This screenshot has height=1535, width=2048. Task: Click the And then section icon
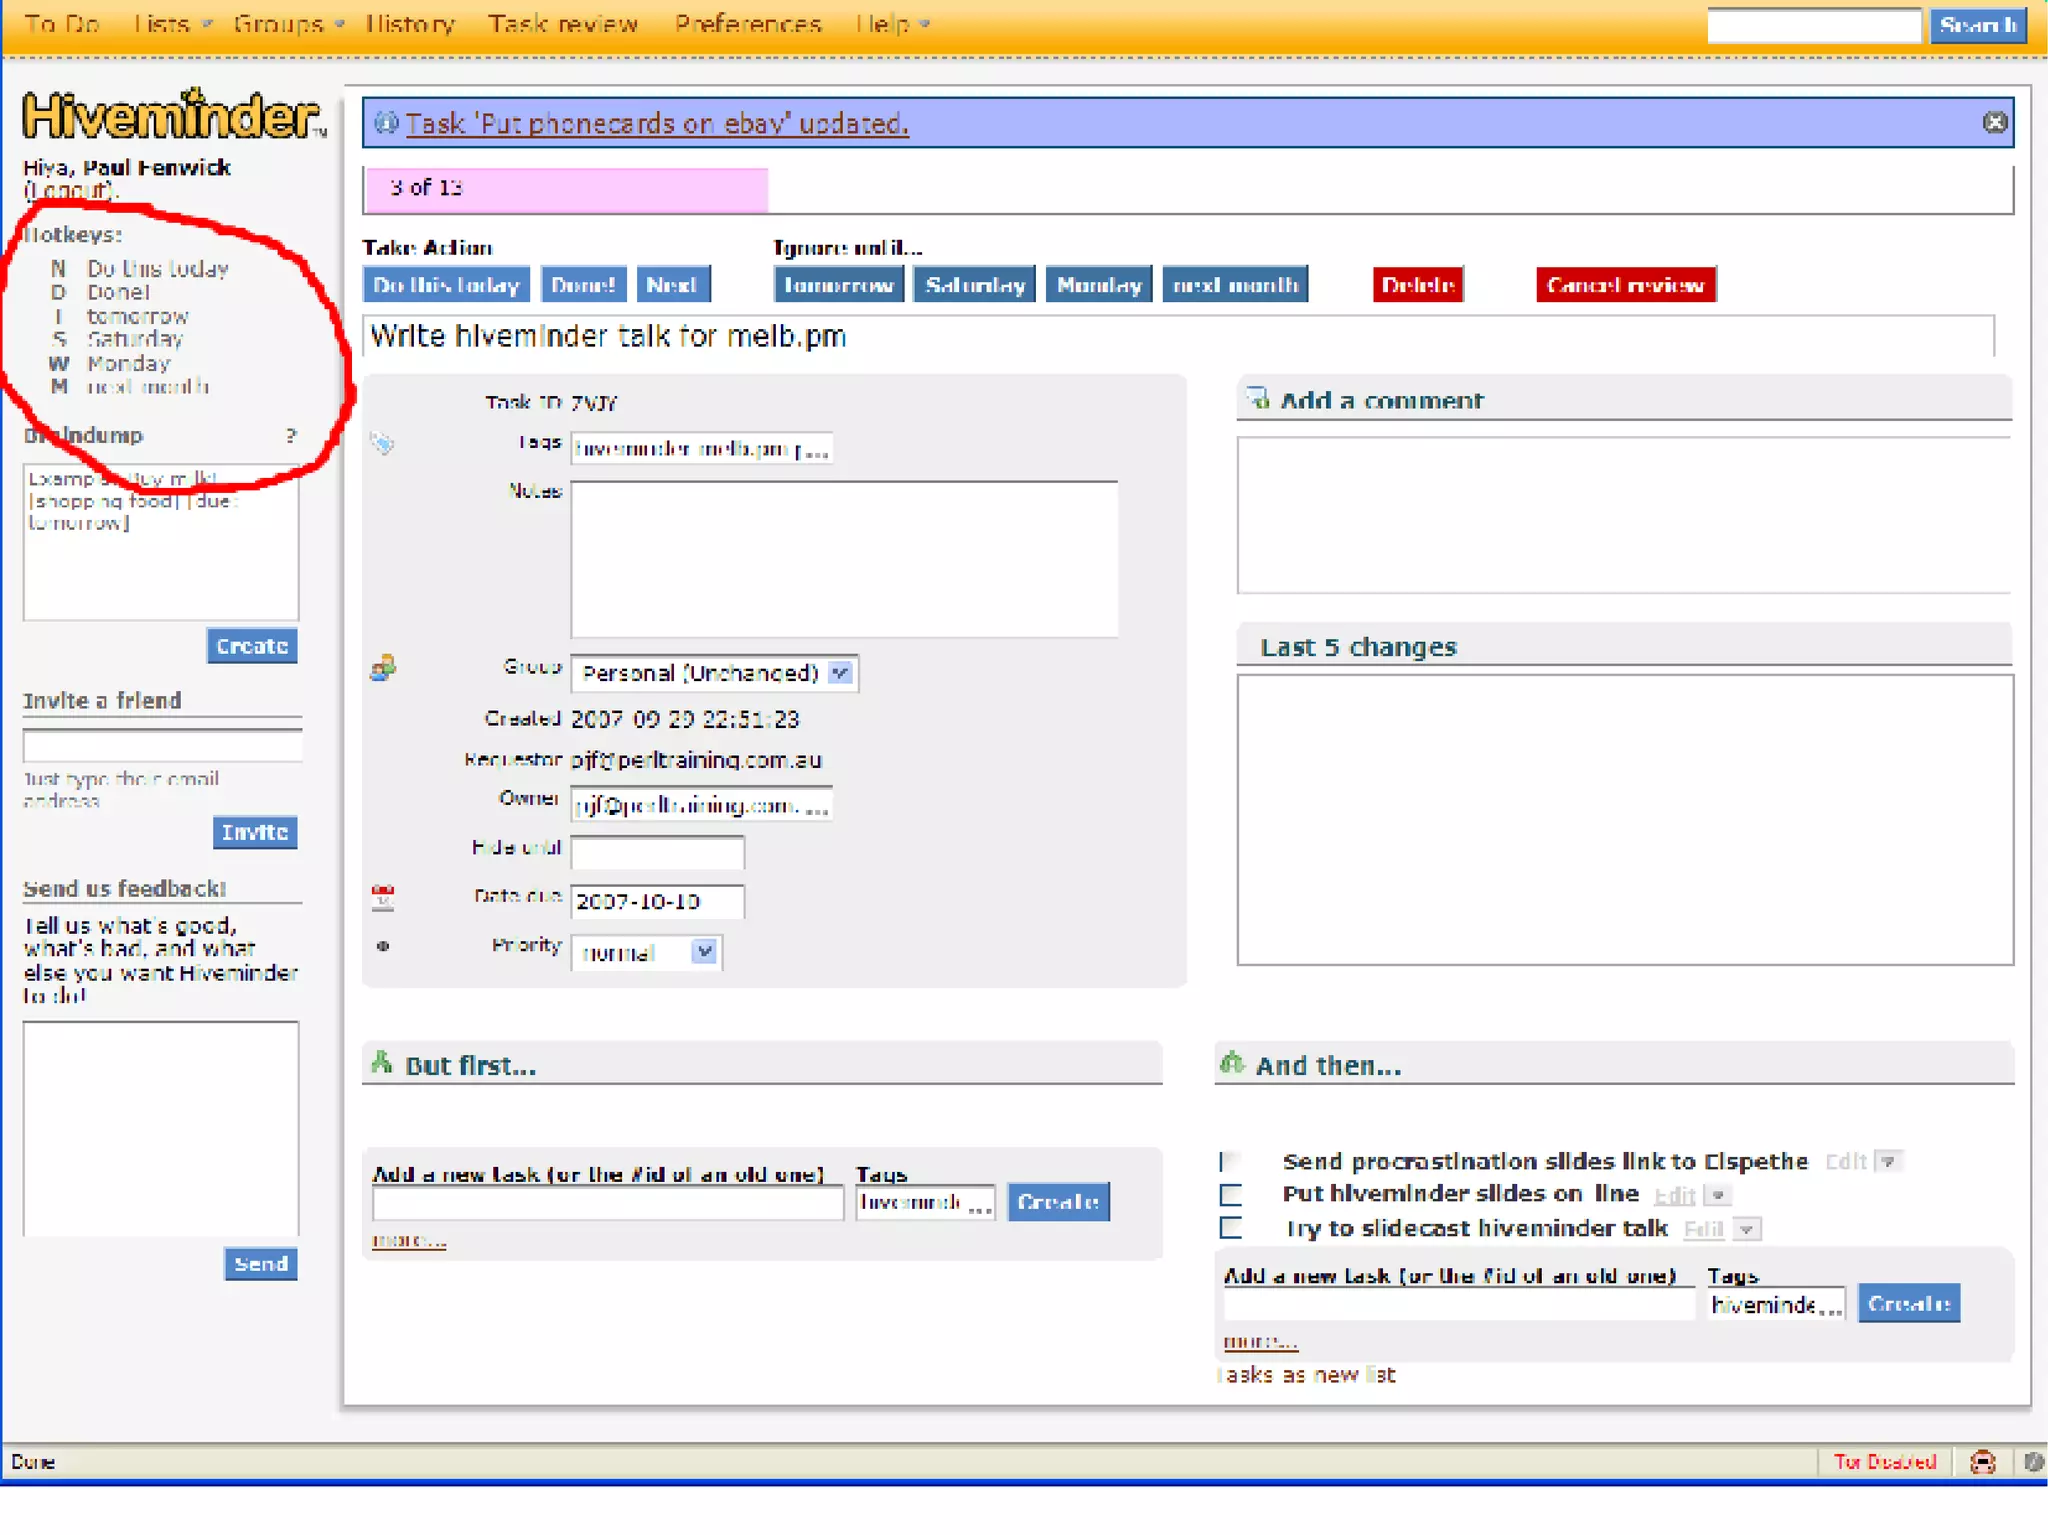tap(1232, 1062)
